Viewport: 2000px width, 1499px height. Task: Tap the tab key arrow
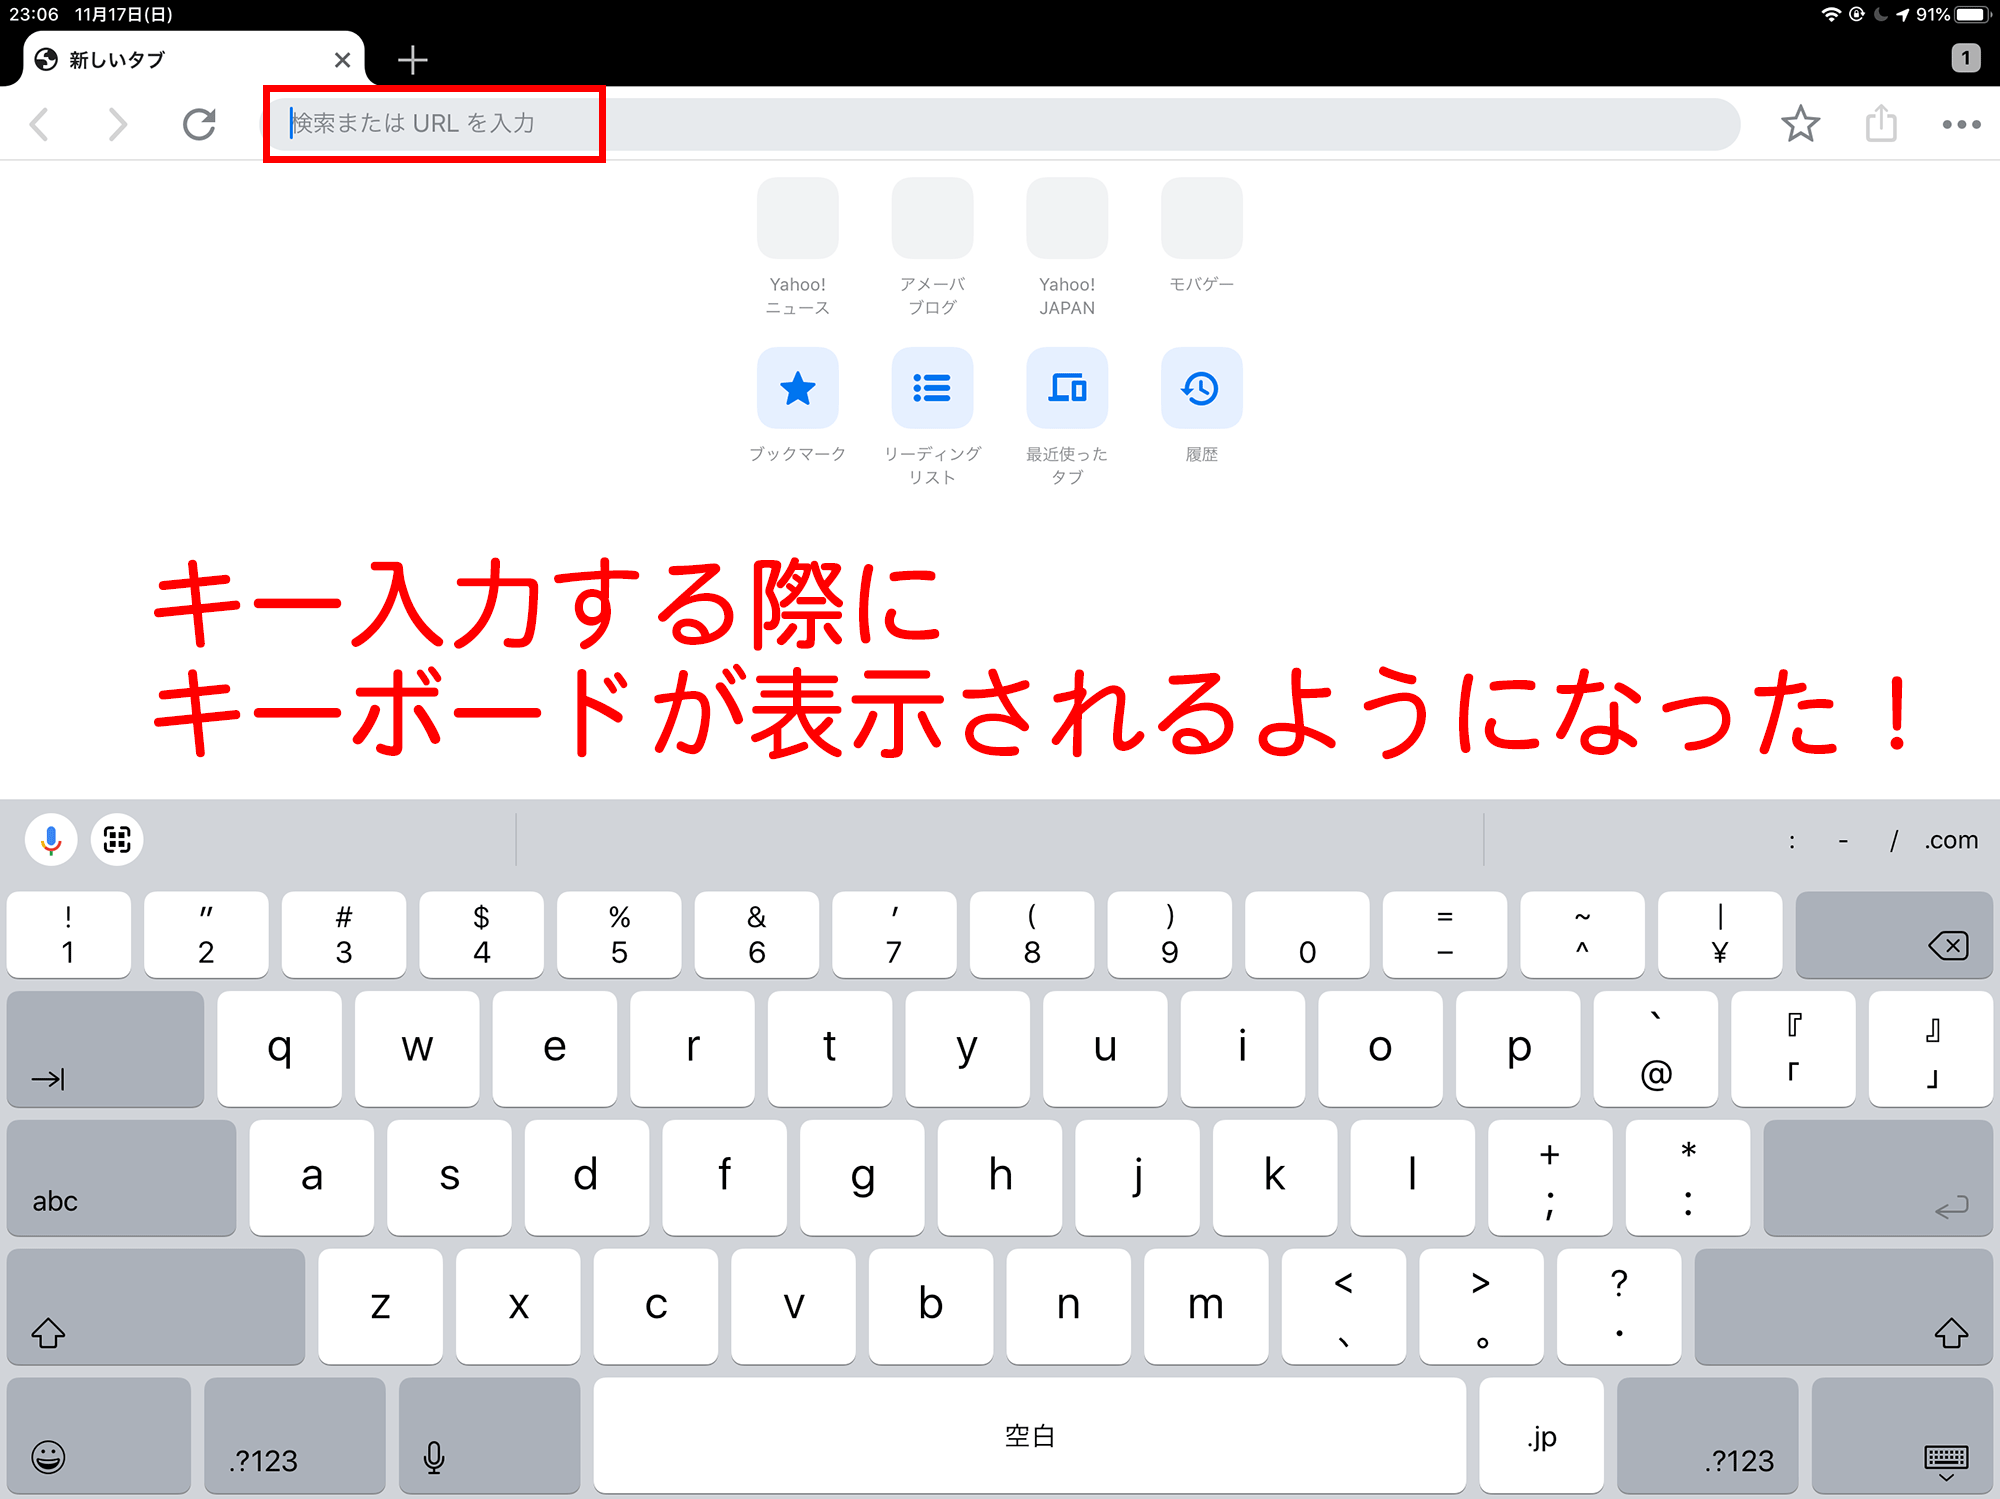click(x=105, y=1049)
